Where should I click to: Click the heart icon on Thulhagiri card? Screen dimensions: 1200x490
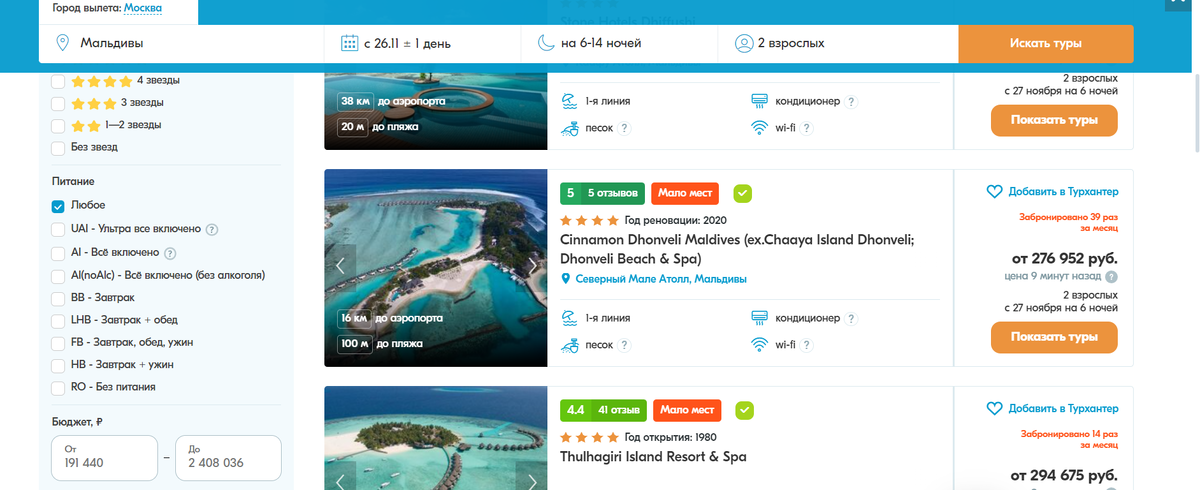pyautogui.click(x=994, y=408)
